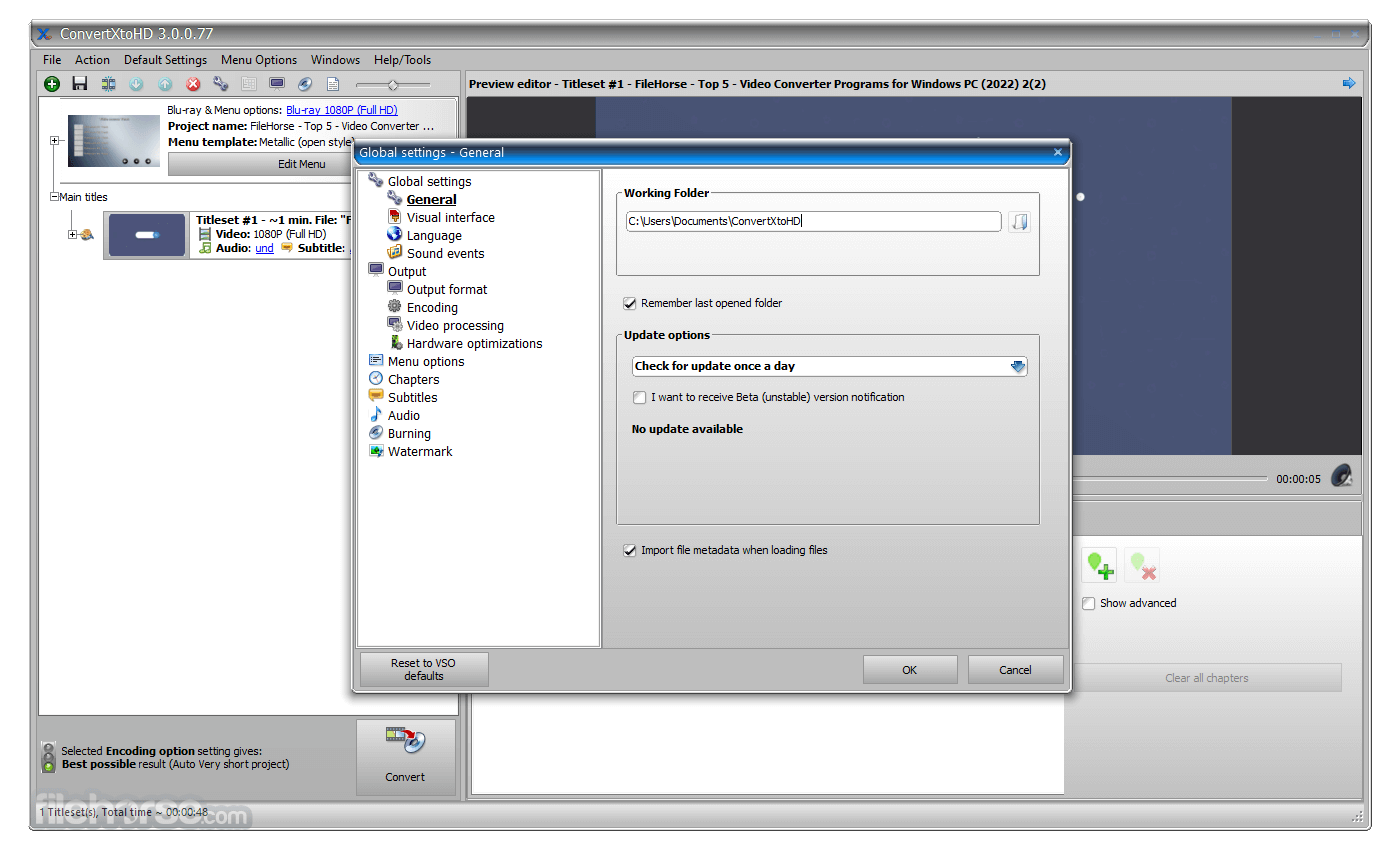Screen dimensions: 1400x860
Task: Click Reset to VSO defaults button
Action: (424, 669)
